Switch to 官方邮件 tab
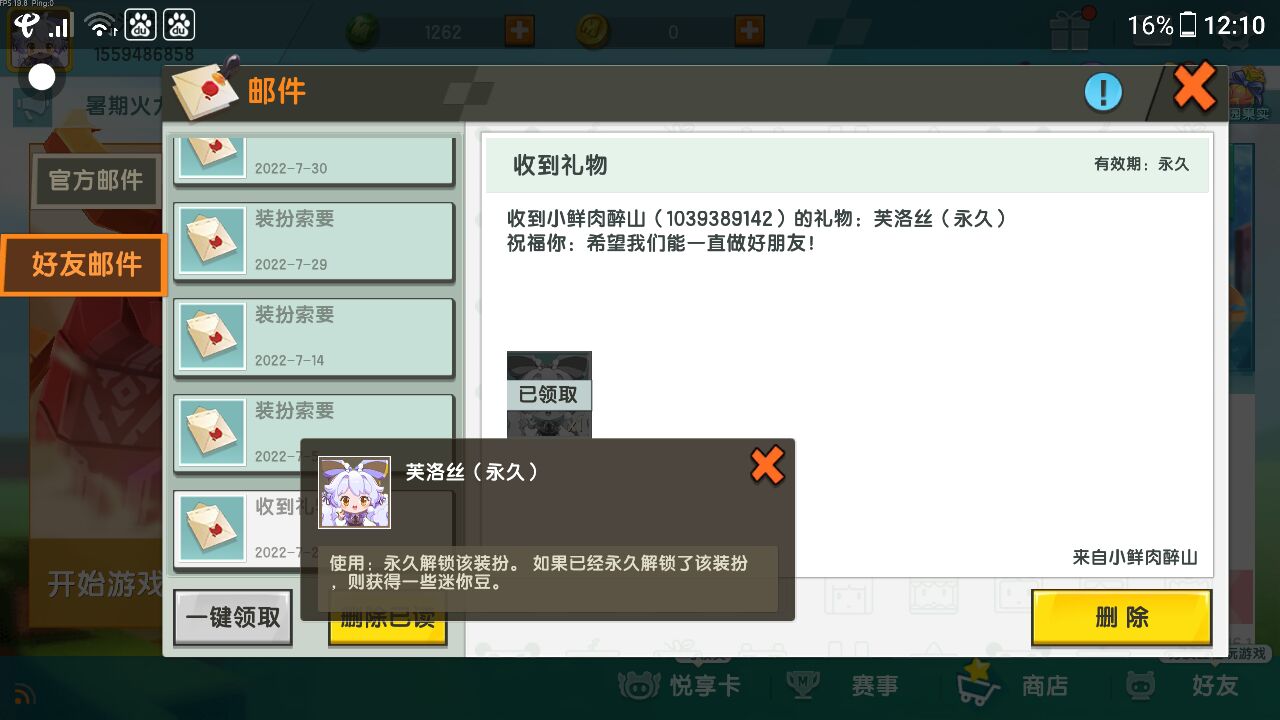 click(x=96, y=181)
